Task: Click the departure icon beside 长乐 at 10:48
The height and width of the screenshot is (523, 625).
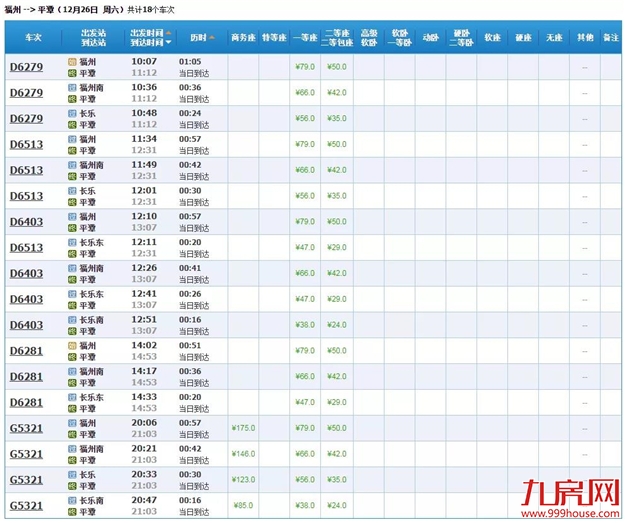Action: pyautogui.click(x=72, y=114)
